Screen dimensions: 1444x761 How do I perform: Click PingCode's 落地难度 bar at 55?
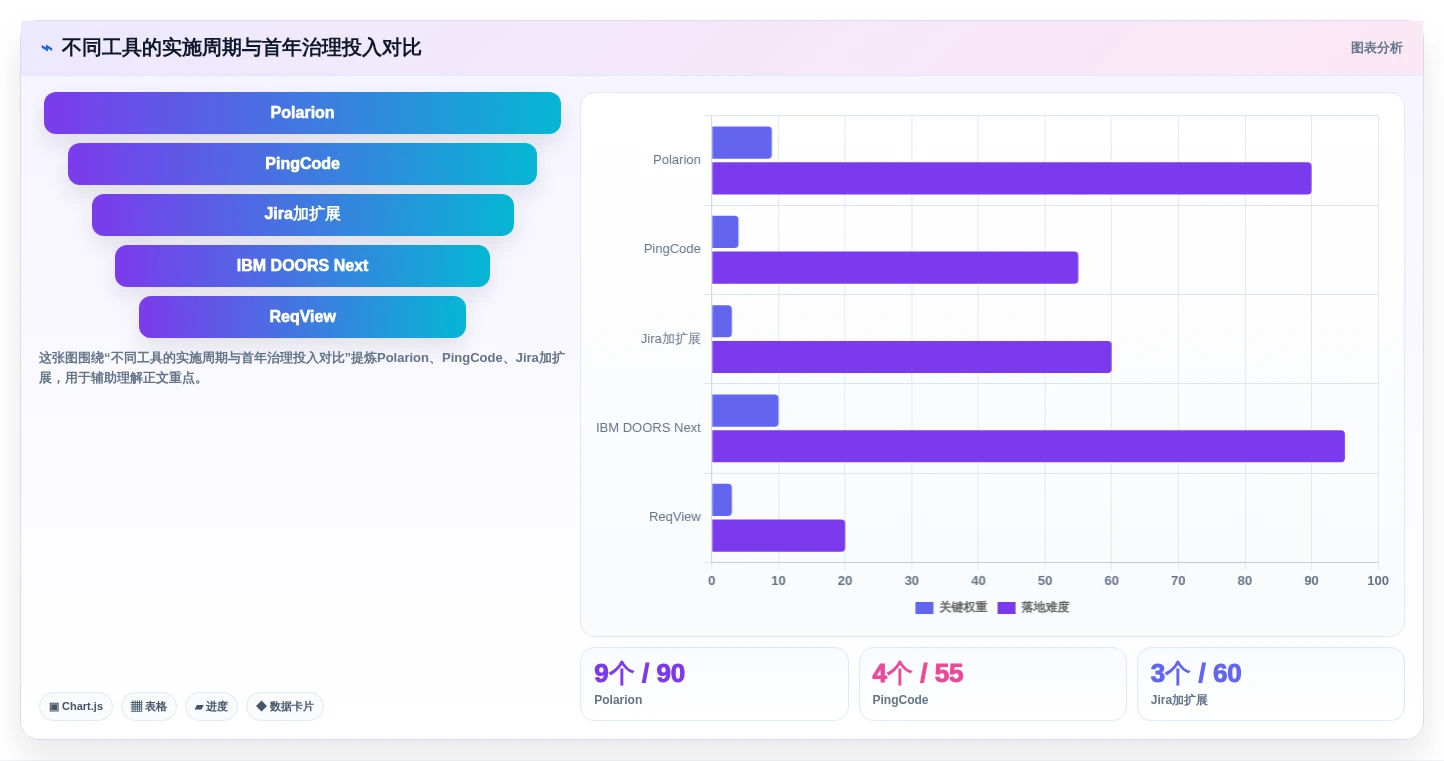click(x=895, y=268)
